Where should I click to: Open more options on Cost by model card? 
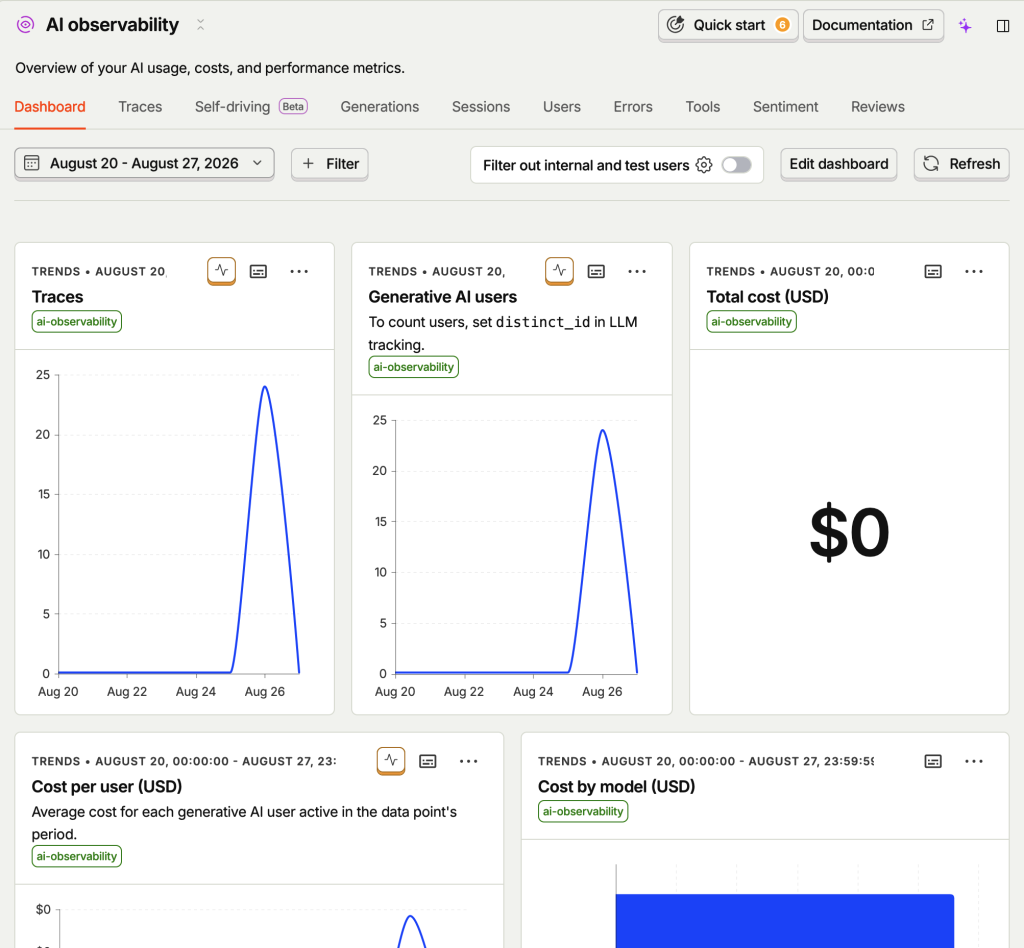tap(974, 761)
